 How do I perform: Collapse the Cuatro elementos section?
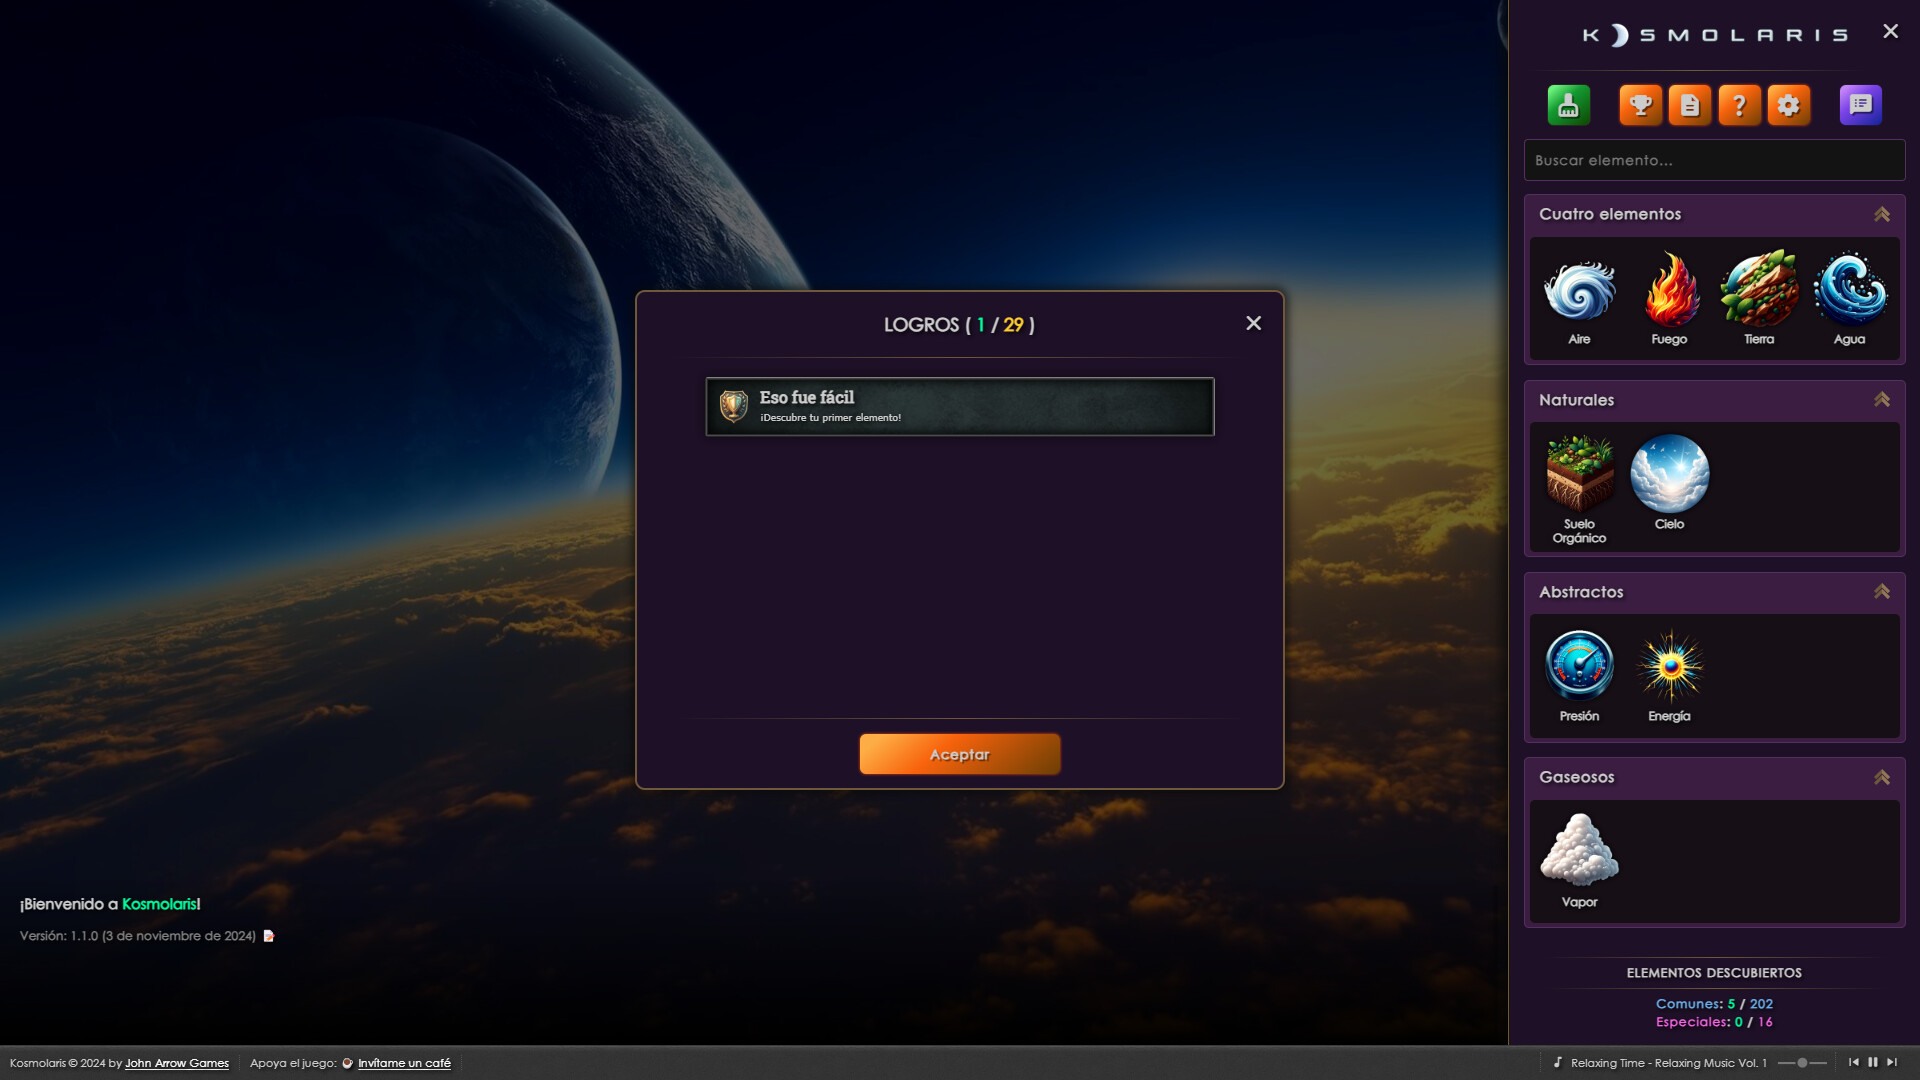[1881, 214]
